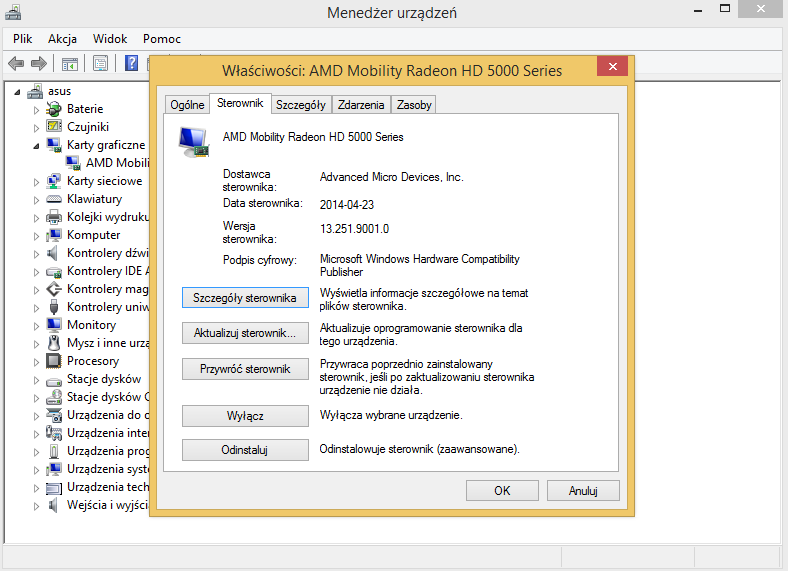The width and height of the screenshot is (788, 571).
Task: Click the Odinstaluj button
Action: click(x=245, y=450)
